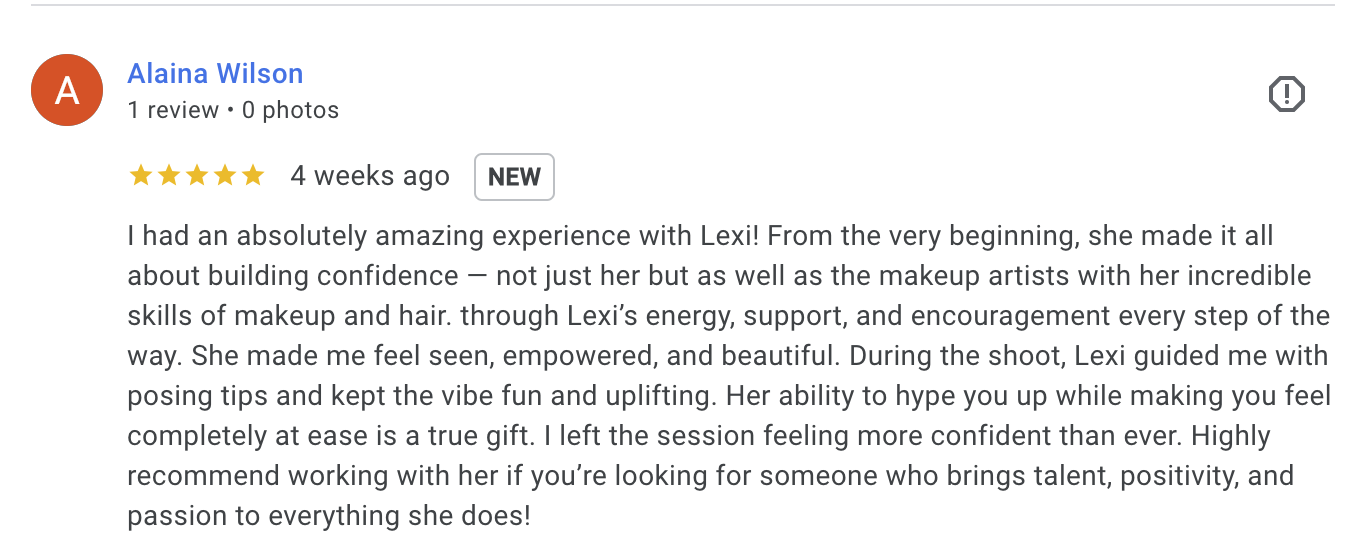The width and height of the screenshot is (1364, 558).
Task: Click the line starting "way. She made me"
Action: click(x=727, y=356)
